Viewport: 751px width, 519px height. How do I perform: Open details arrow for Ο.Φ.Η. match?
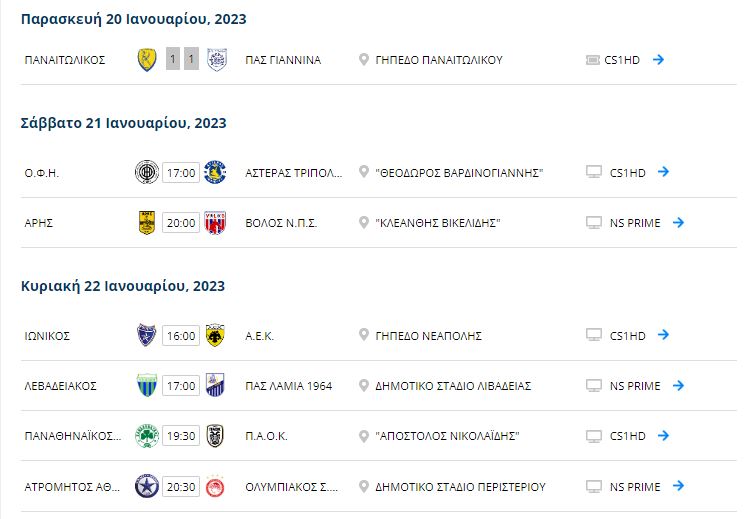coord(663,172)
